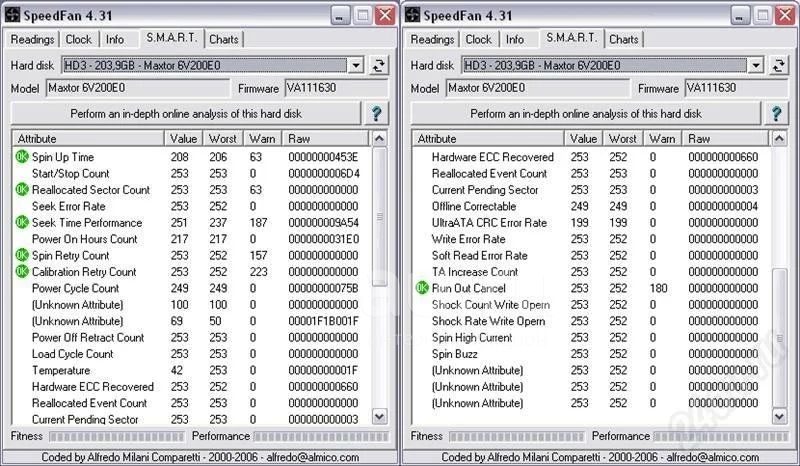
Task: Switch to Readings tab in right window
Action: [432, 39]
